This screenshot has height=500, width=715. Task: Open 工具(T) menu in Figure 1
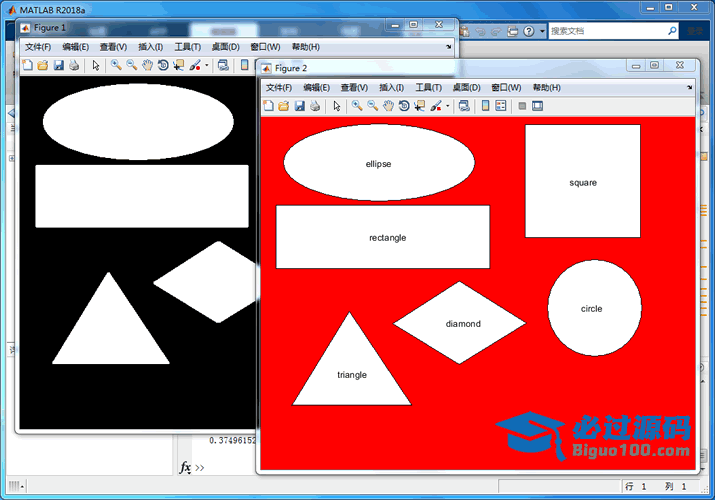click(x=187, y=47)
